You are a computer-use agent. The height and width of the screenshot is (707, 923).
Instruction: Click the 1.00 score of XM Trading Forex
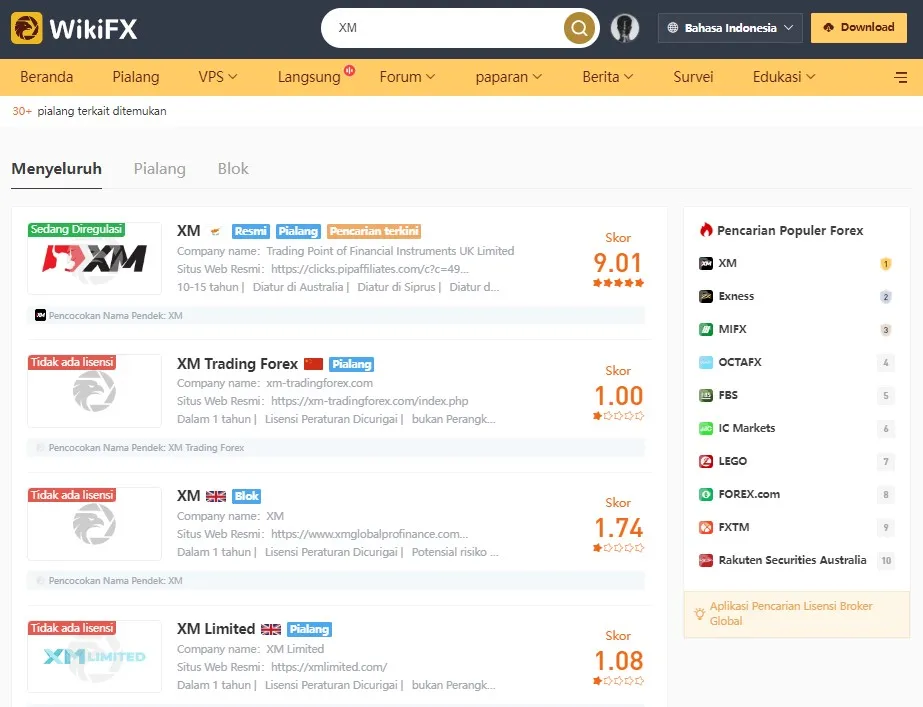[x=618, y=396]
